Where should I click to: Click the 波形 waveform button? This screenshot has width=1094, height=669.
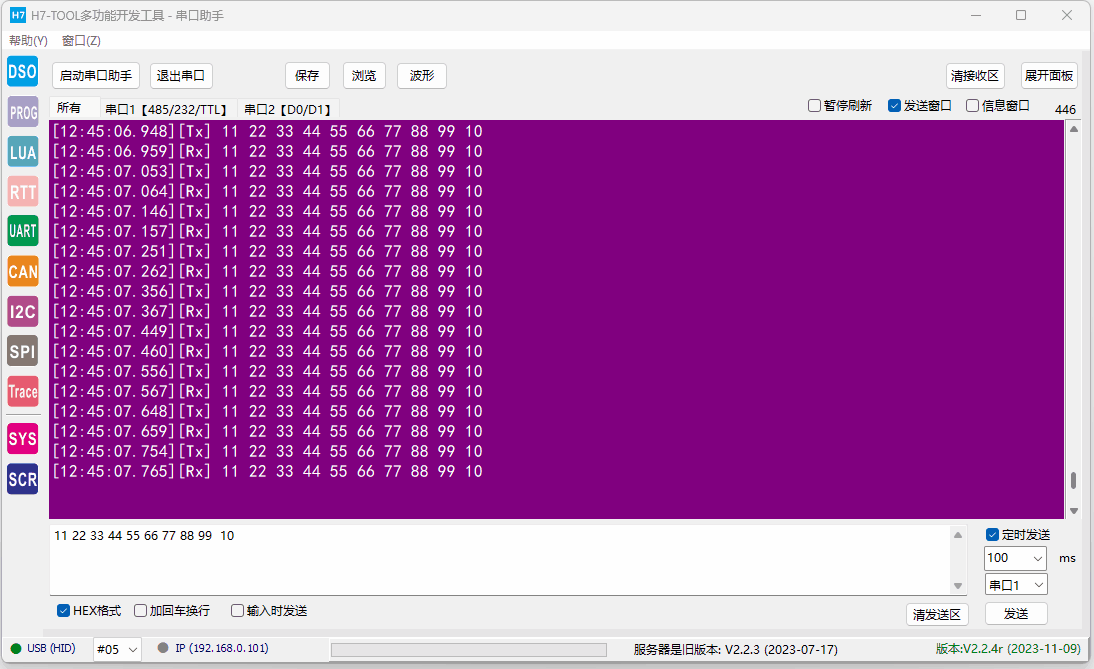422,75
